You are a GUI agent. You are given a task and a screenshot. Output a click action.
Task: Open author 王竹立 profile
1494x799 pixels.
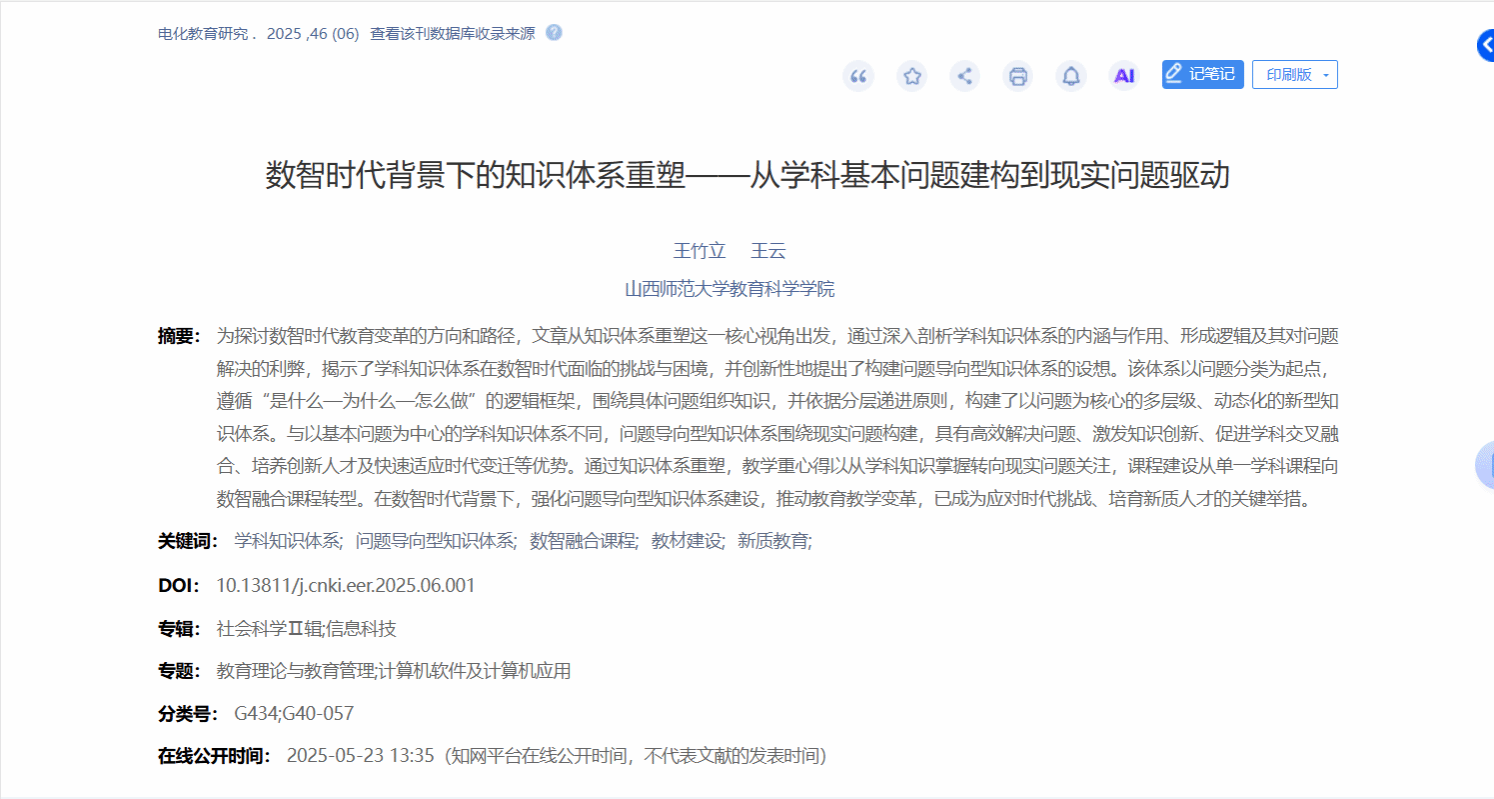click(699, 251)
